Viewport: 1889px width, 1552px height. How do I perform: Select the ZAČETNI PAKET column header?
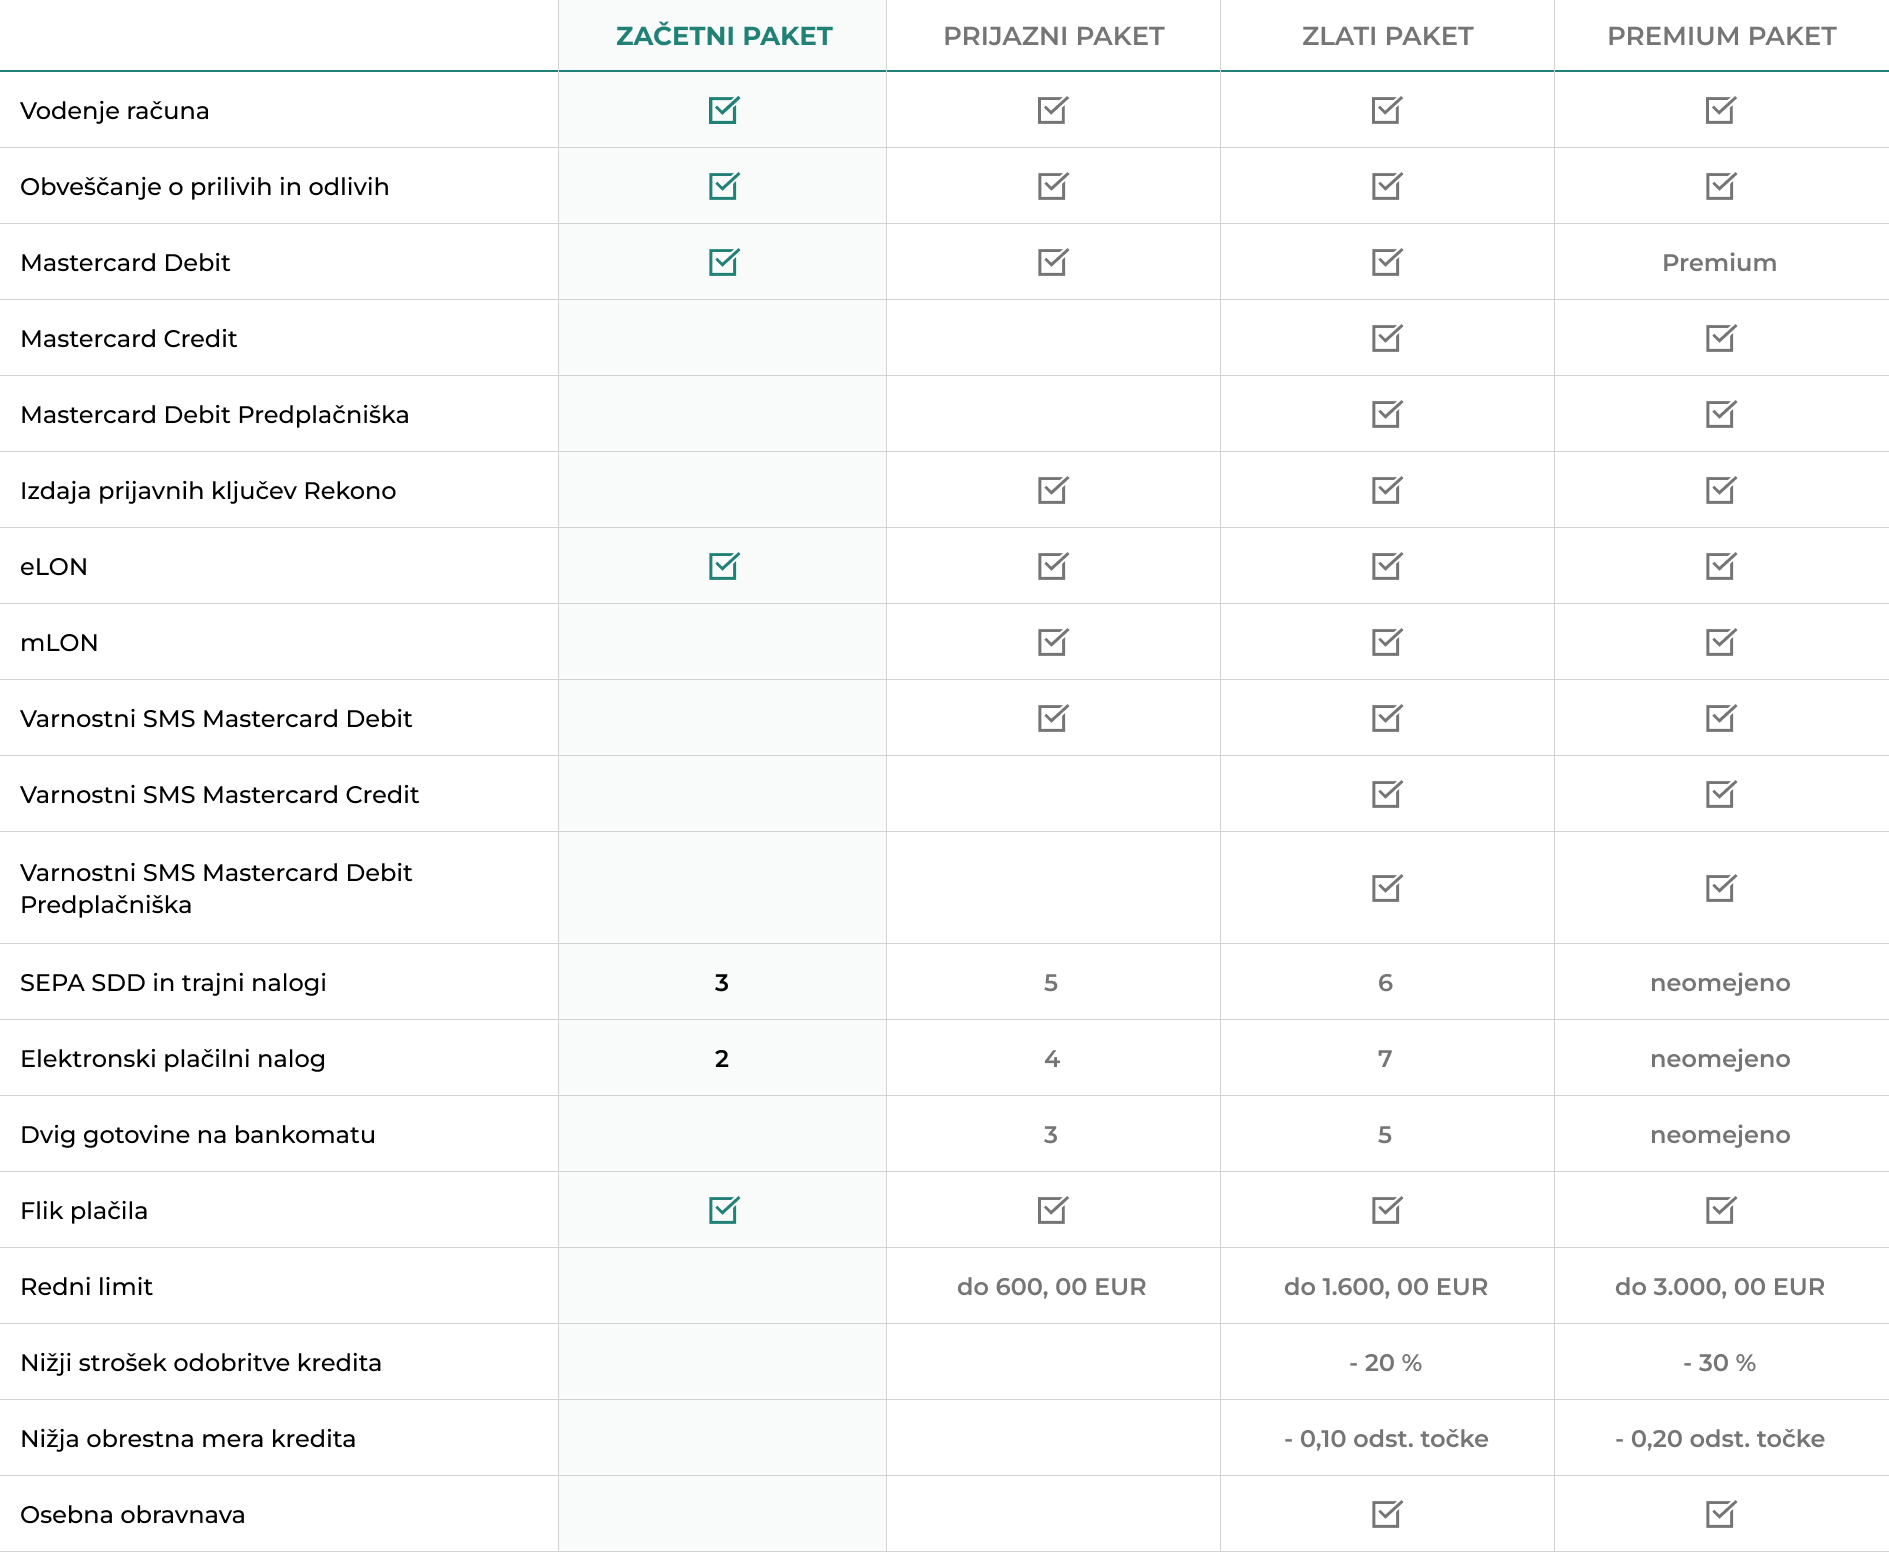click(723, 36)
